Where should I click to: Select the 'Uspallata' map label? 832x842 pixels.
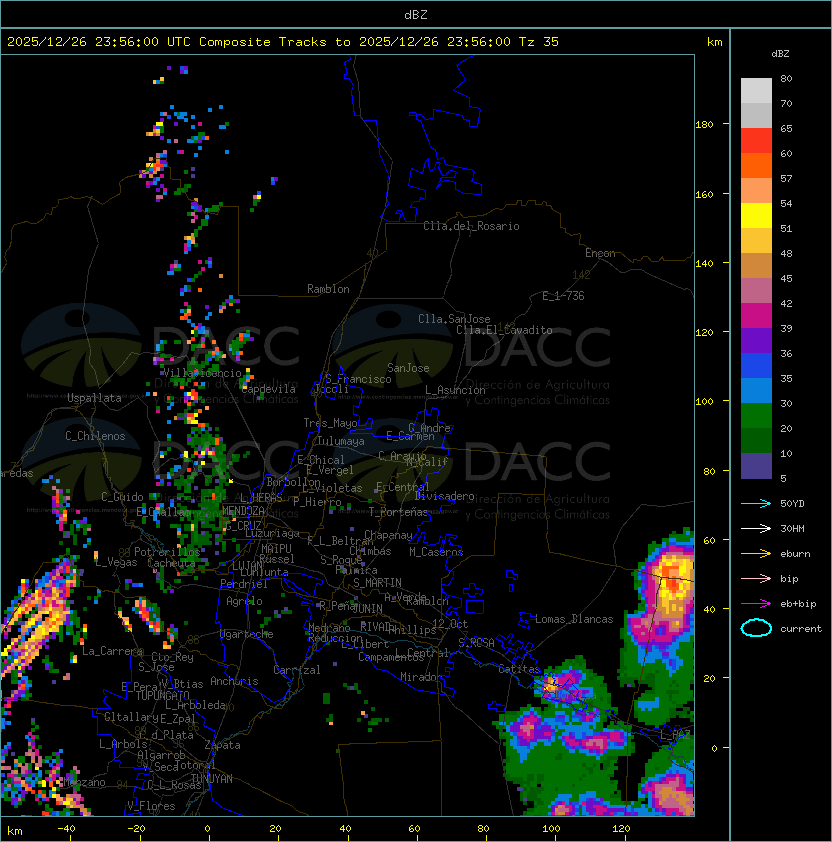(94, 398)
